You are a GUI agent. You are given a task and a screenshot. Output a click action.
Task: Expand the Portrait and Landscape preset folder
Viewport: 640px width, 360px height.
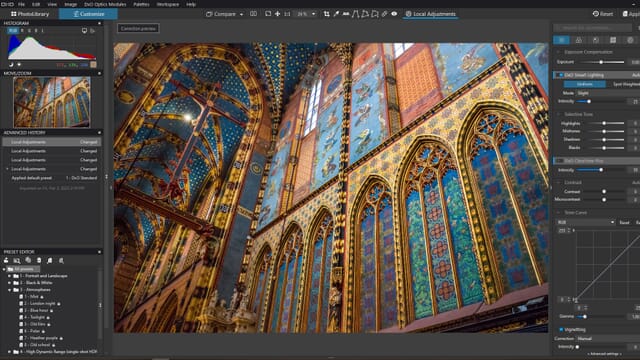[9, 276]
